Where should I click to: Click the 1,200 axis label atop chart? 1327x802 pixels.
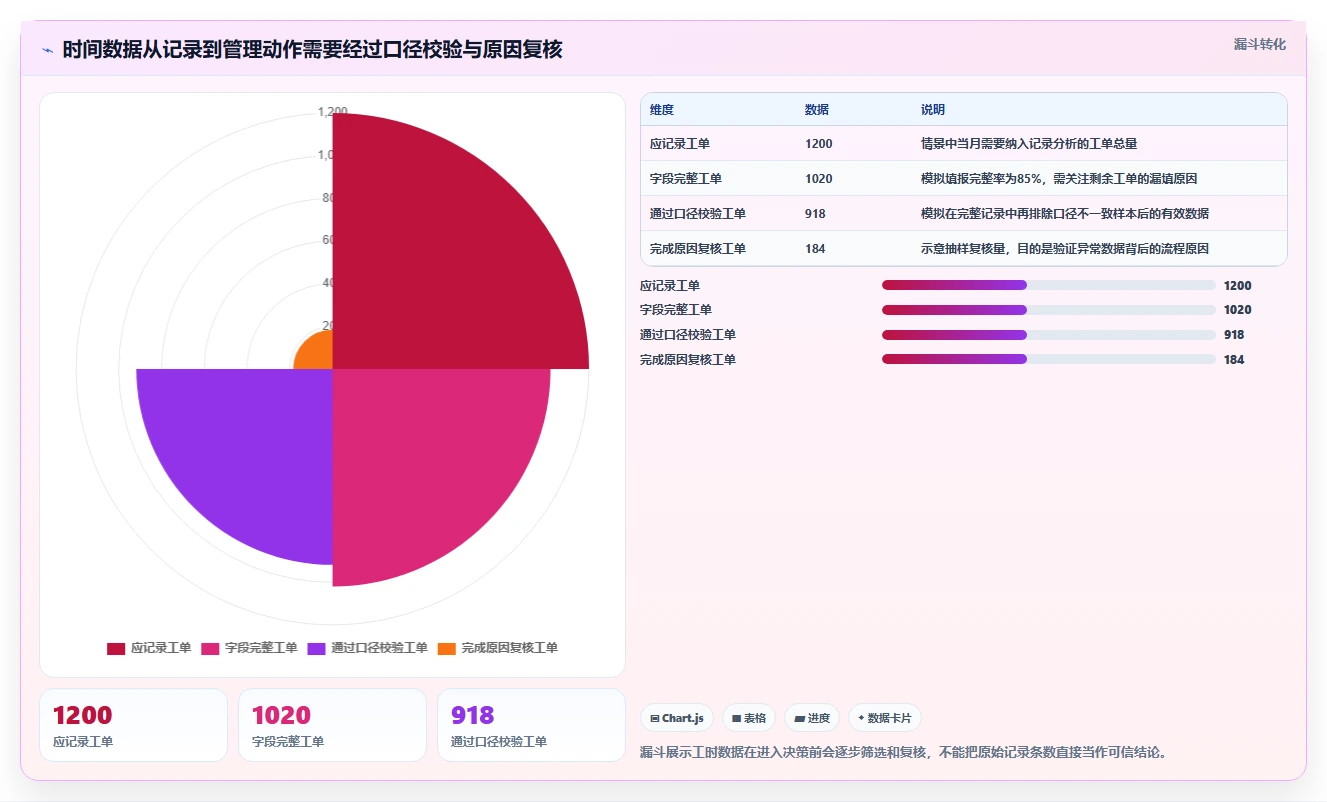point(332,112)
